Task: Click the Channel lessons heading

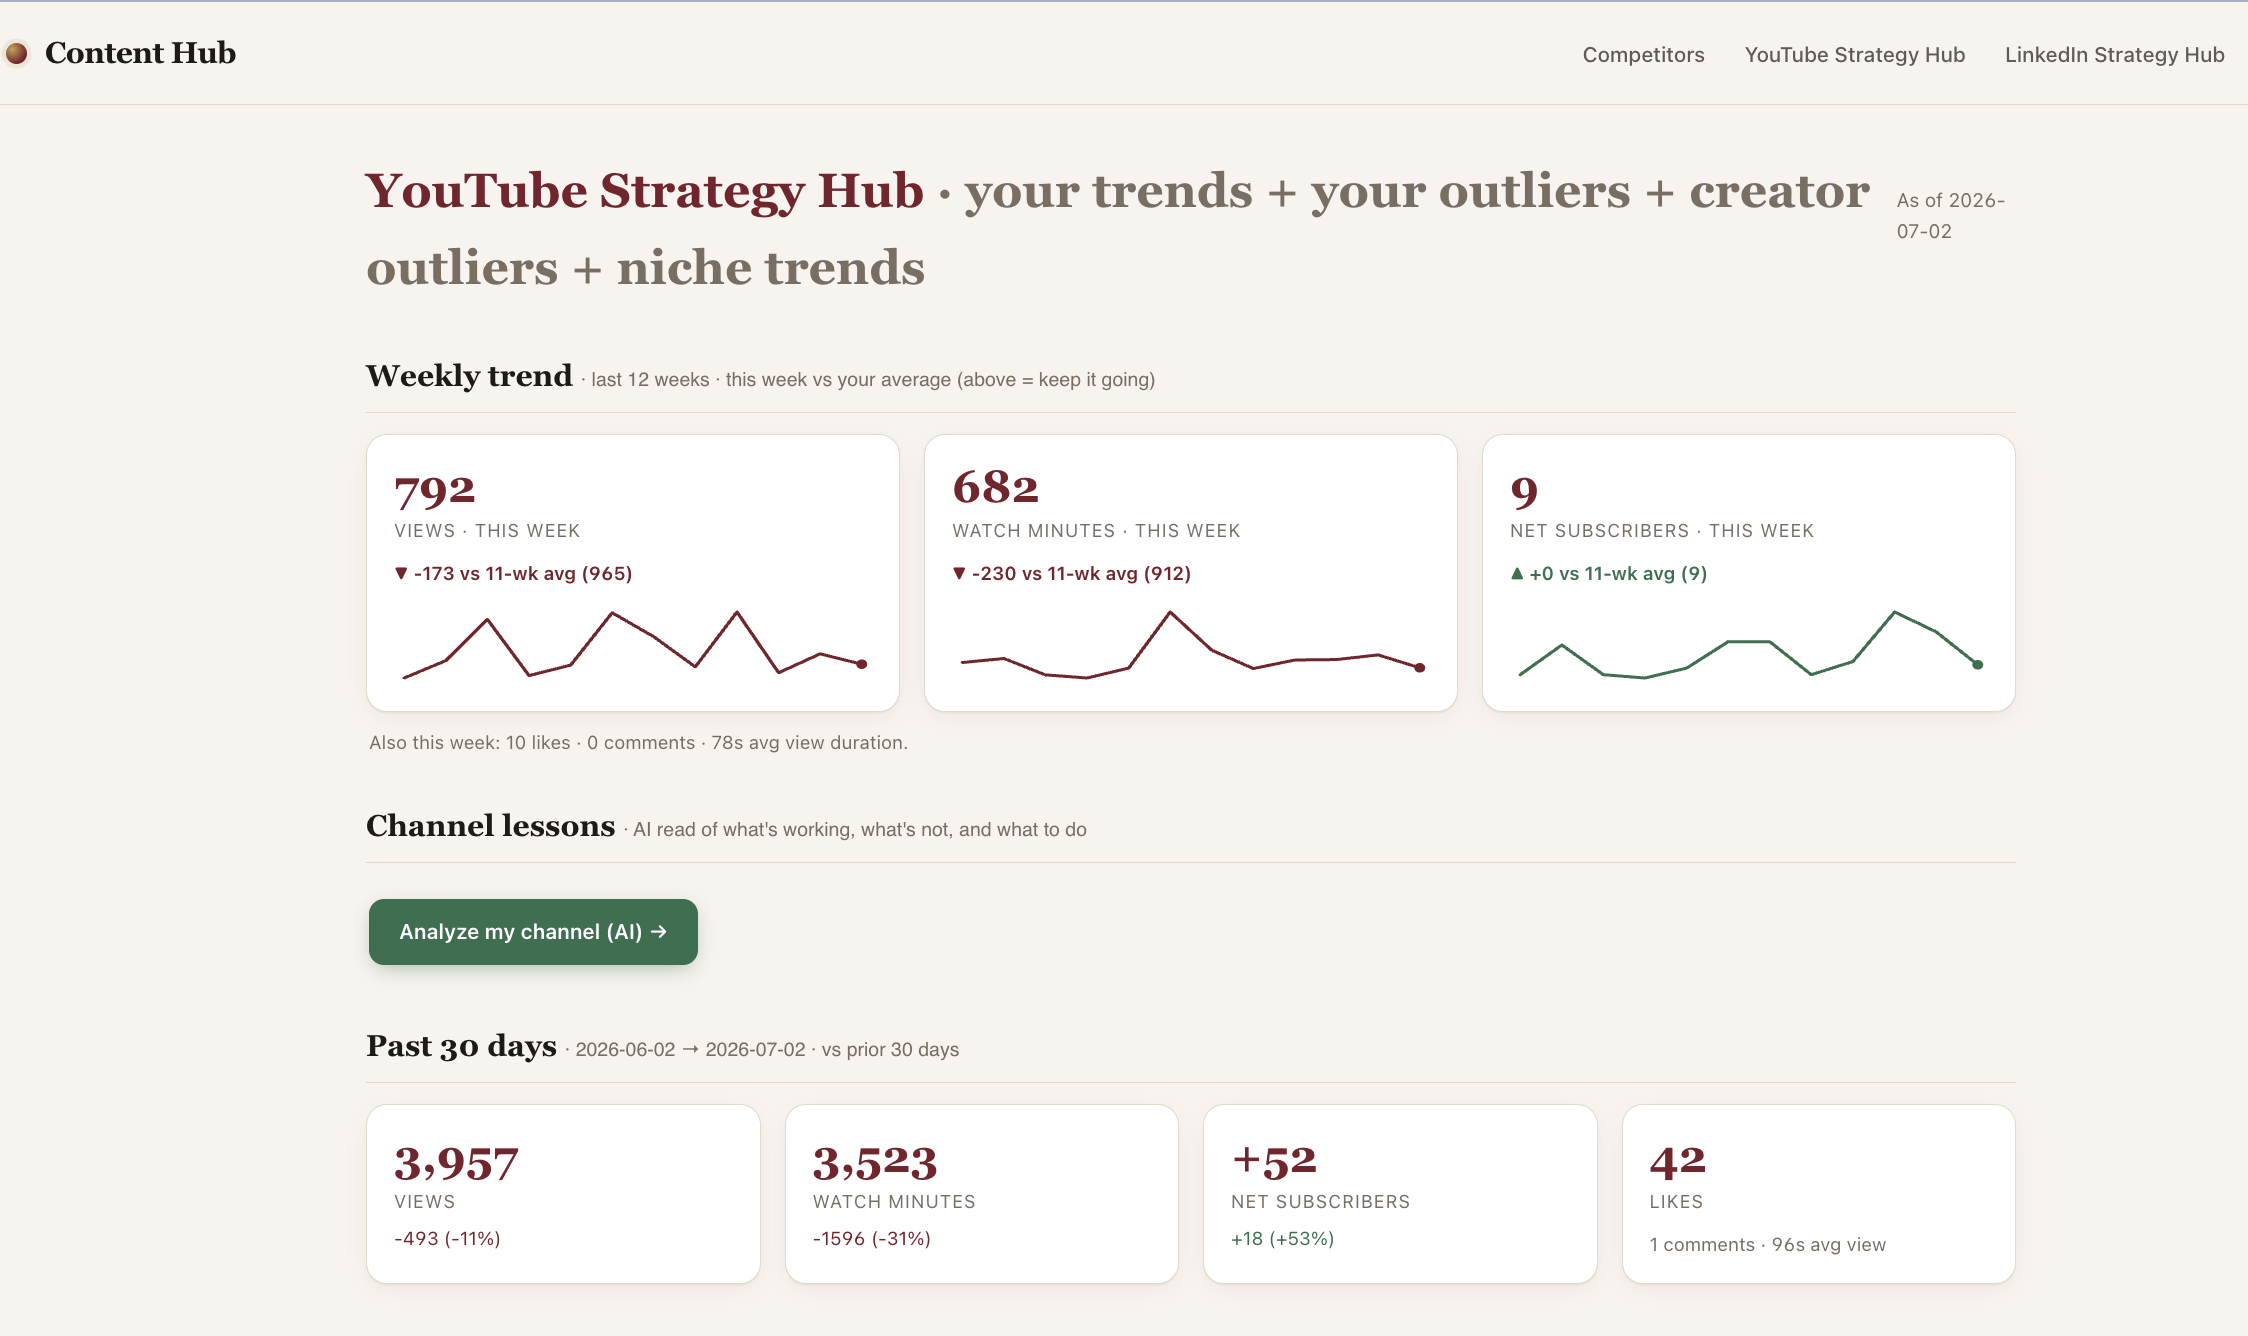Action: [x=490, y=826]
